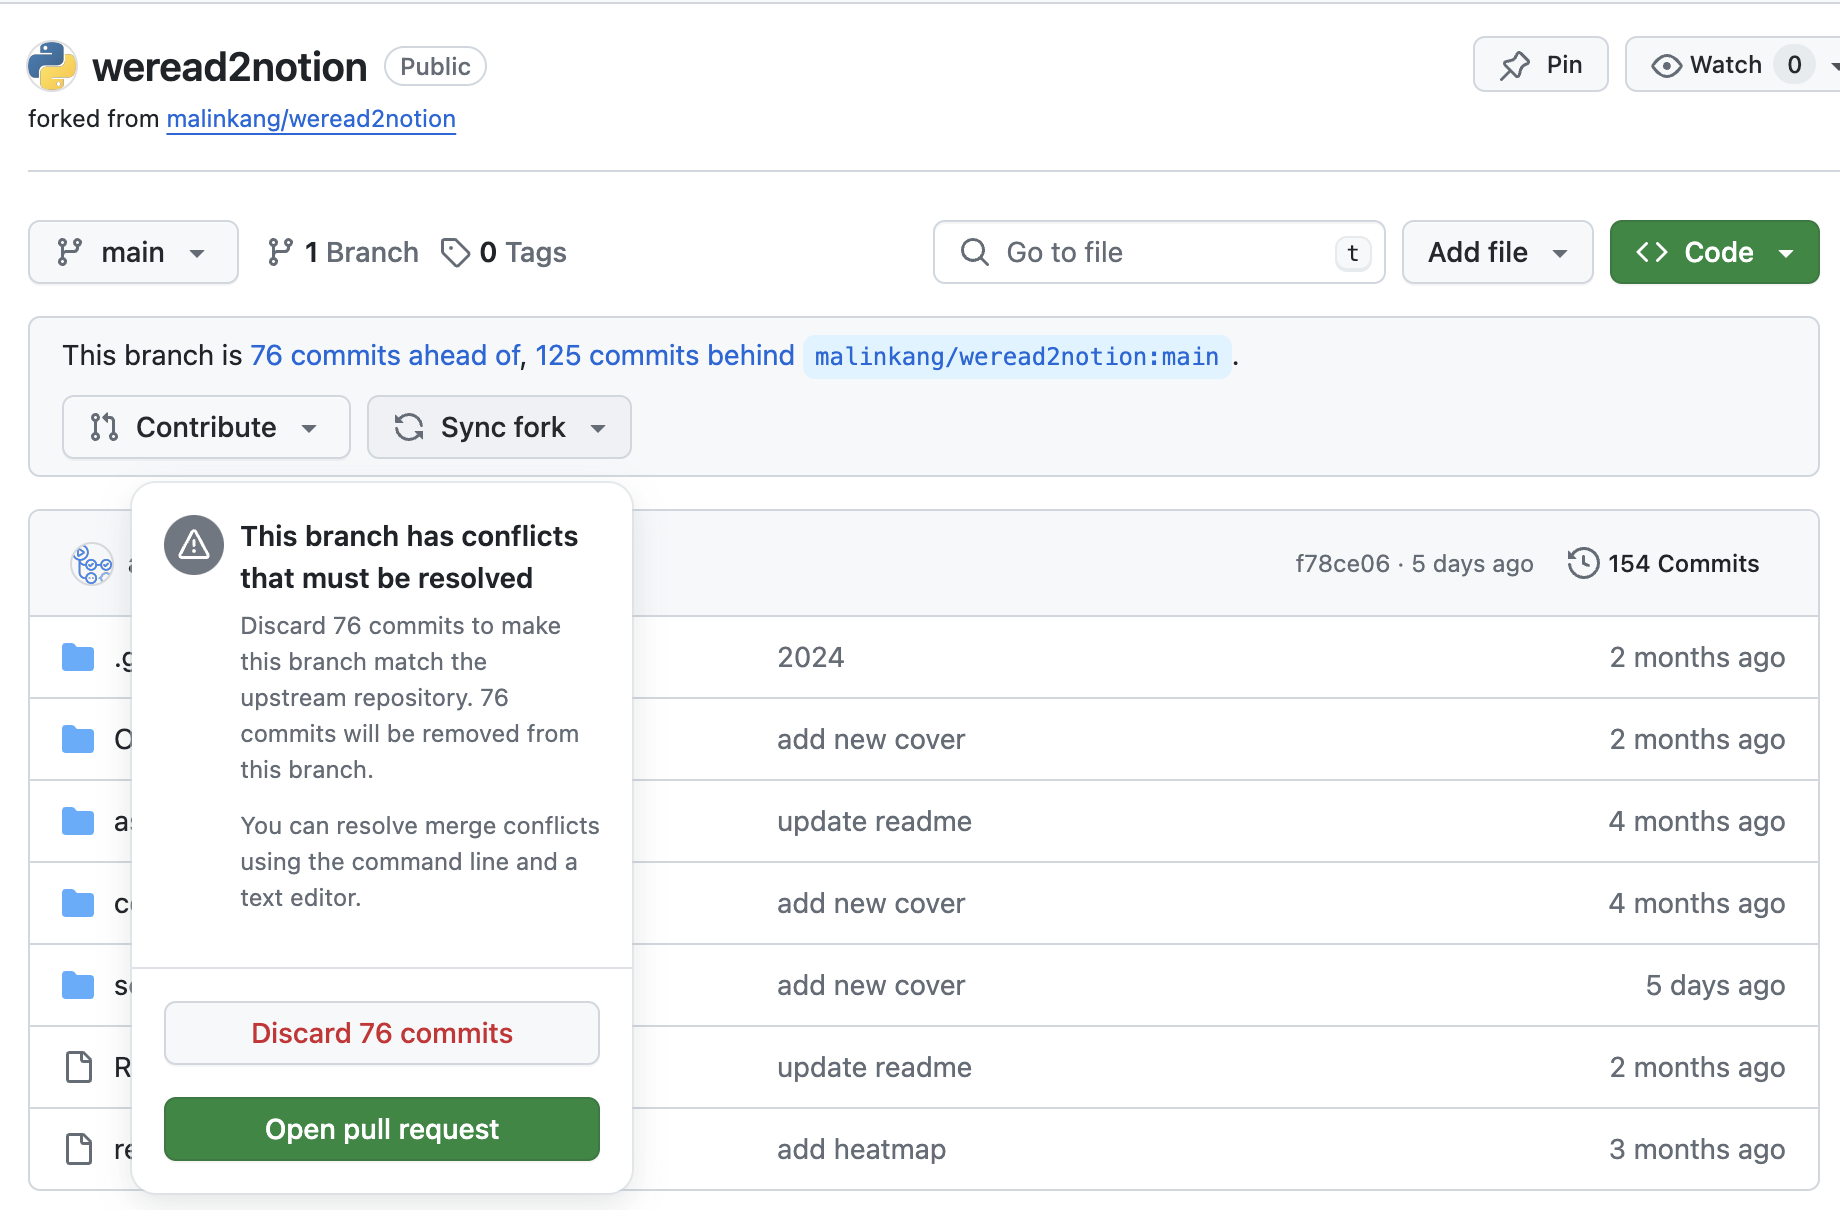Click the branch icon beside 1 Branch

point(280,252)
